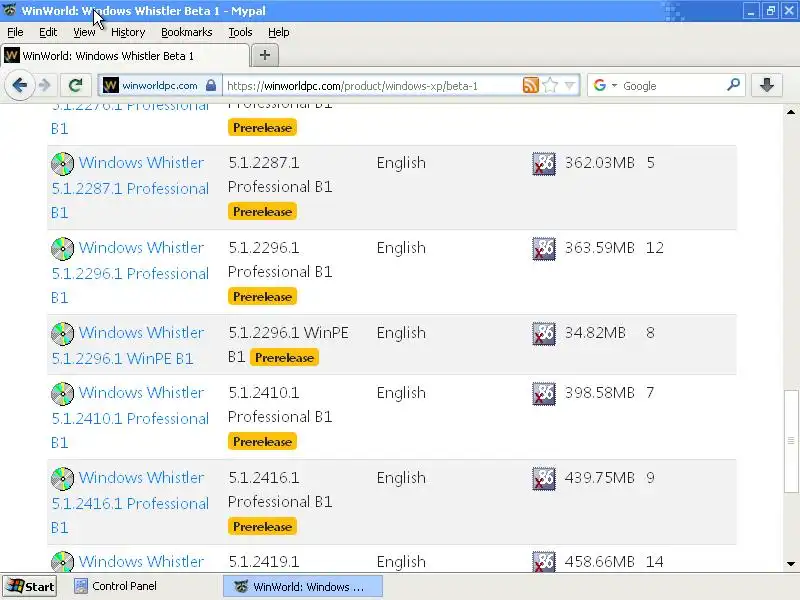800x600 pixels.
Task: Click the URL address field
Action: coord(372,86)
